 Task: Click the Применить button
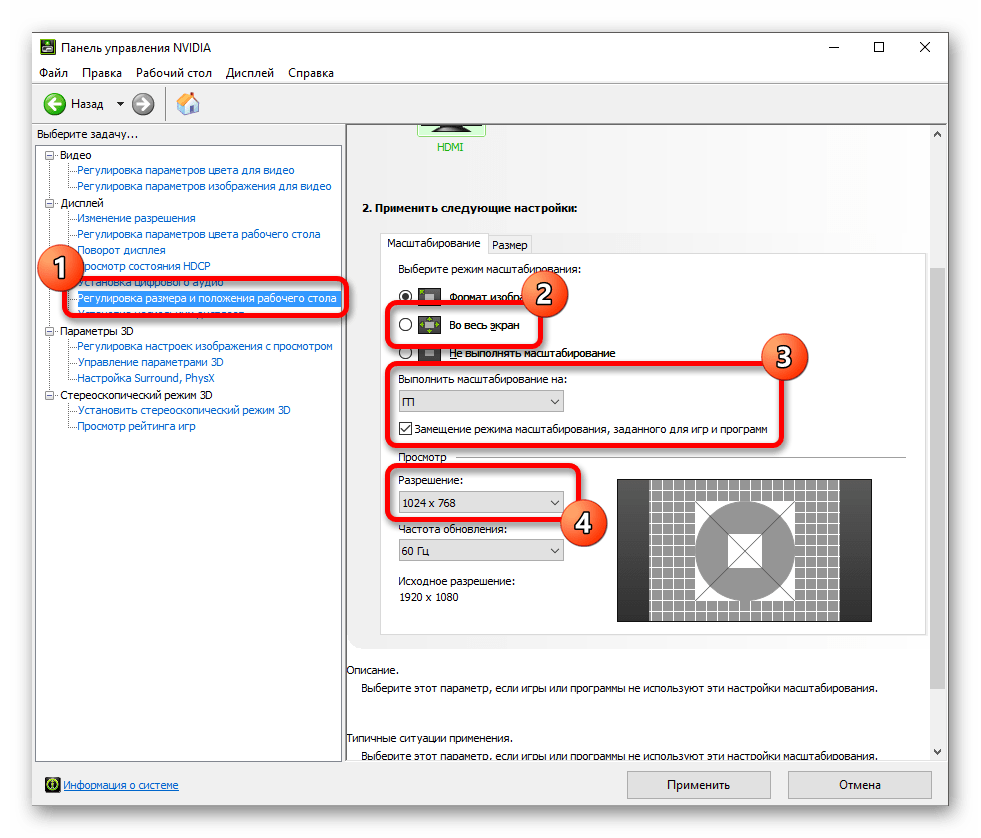coord(698,785)
